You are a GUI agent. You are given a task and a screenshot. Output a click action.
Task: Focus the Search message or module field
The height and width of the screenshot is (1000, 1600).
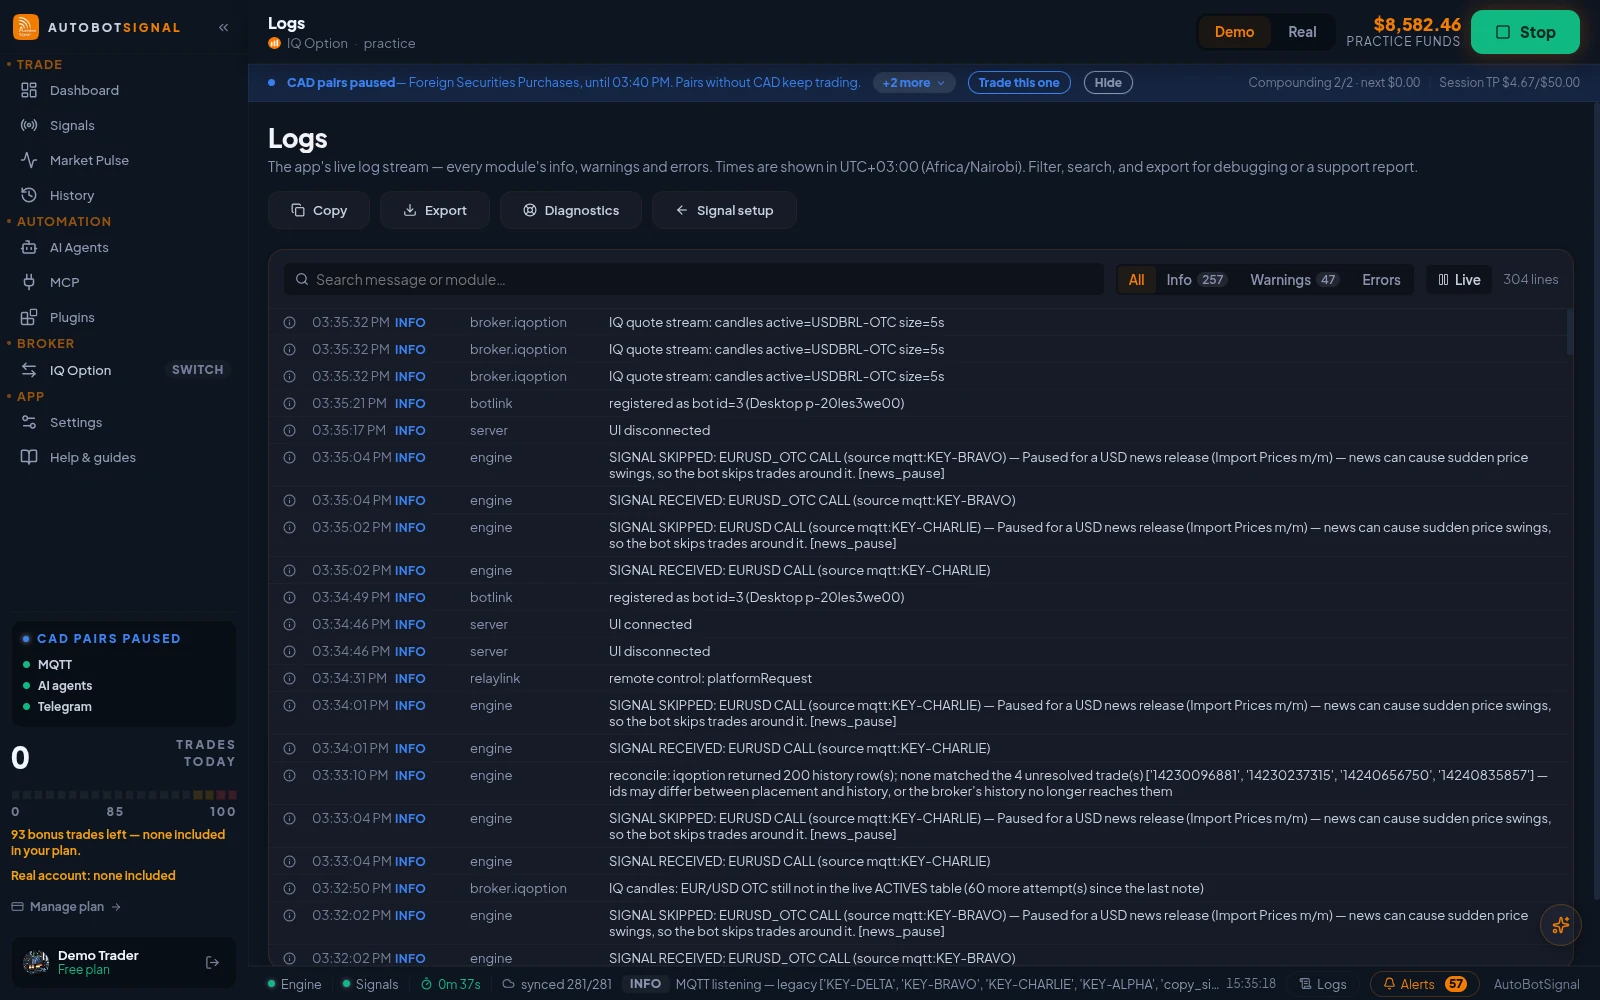694,280
